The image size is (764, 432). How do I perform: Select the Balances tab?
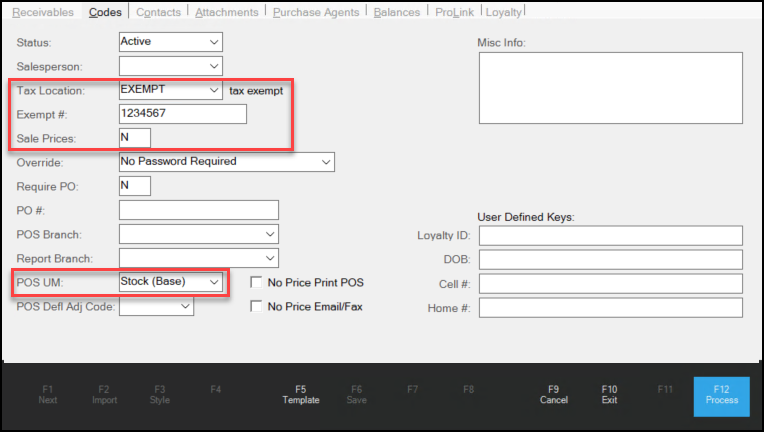397,12
